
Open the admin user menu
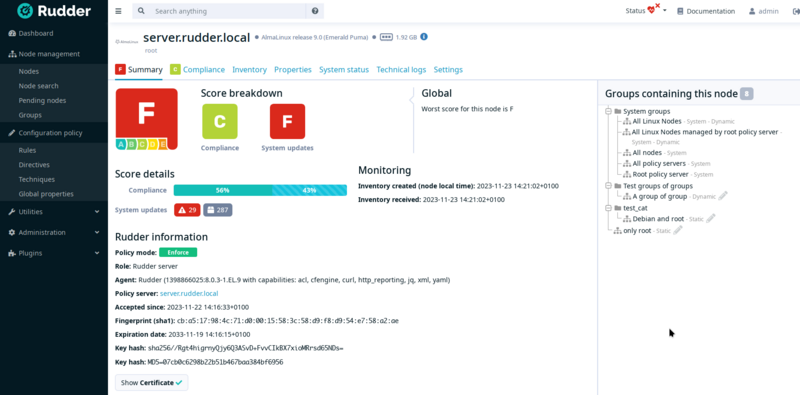(764, 11)
